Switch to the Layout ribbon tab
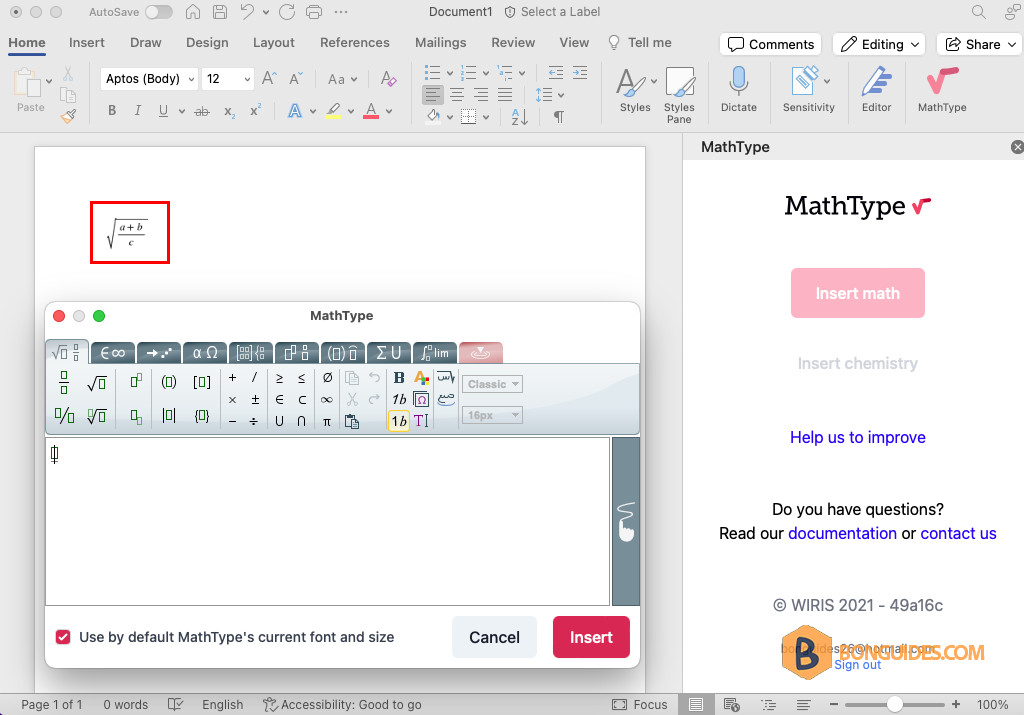The width and height of the screenshot is (1024, 715). tap(274, 42)
